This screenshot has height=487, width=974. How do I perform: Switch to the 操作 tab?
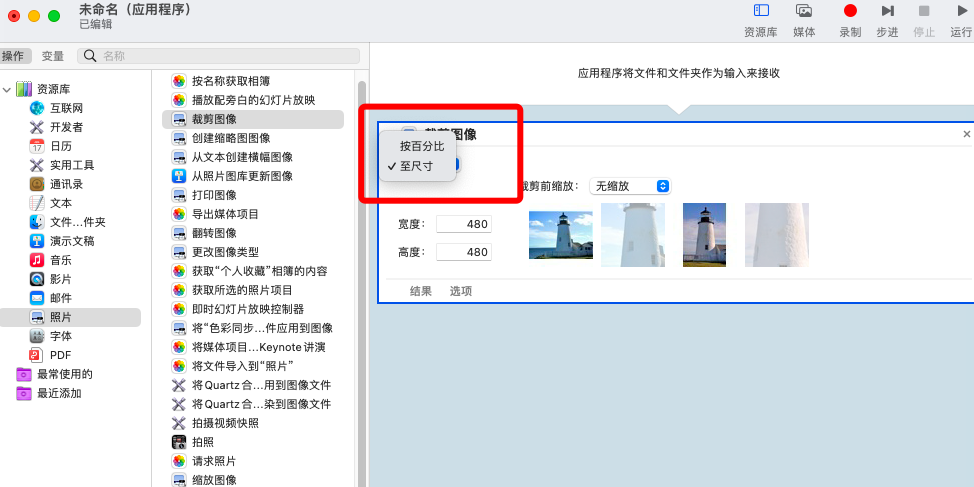[x=13, y=56]
